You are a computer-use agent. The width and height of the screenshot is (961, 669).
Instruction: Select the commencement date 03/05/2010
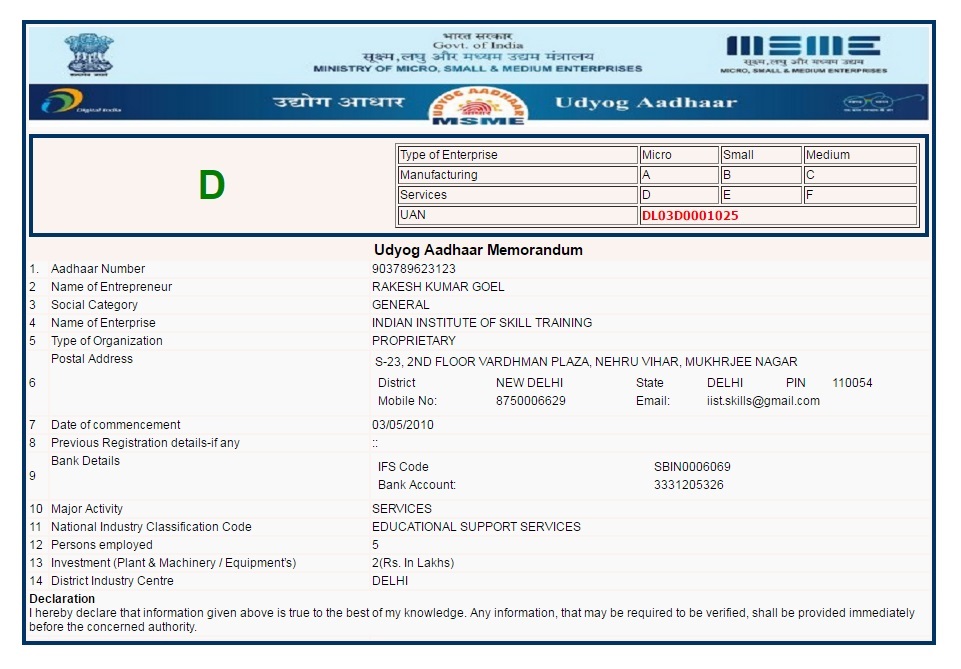403,425
